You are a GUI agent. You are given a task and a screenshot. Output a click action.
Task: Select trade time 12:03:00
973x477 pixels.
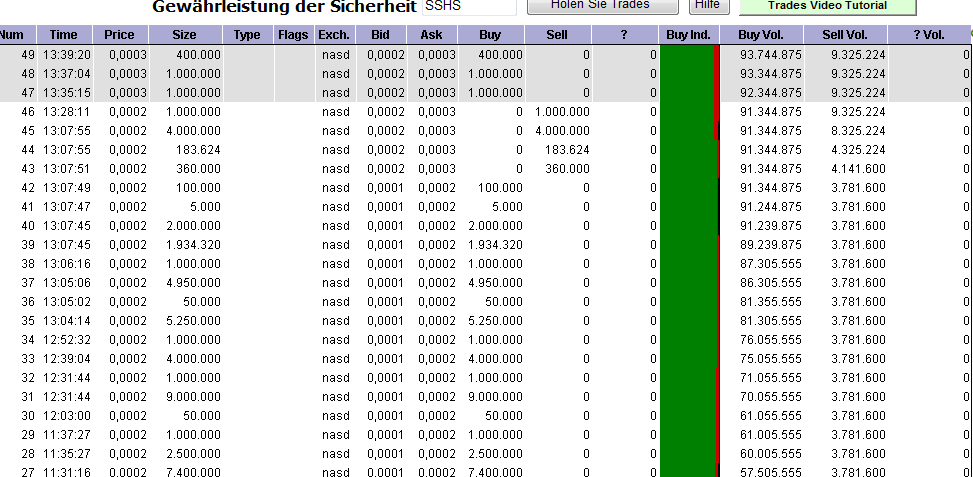67,416
